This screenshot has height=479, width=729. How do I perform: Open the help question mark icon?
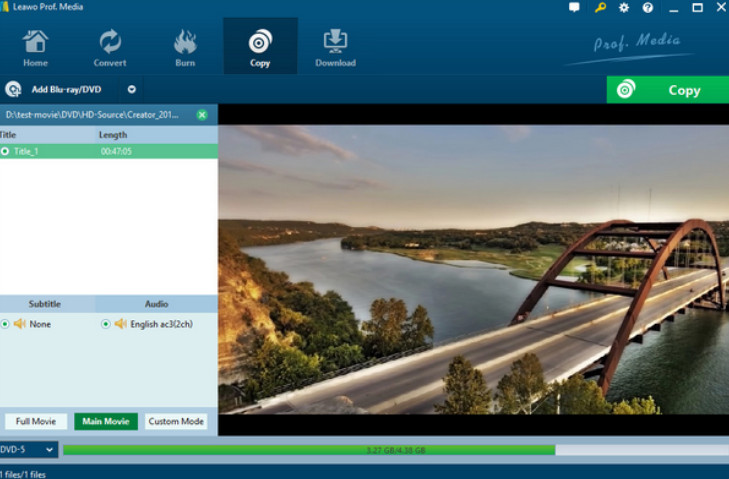pyautogui.click(x=648, y=7)
